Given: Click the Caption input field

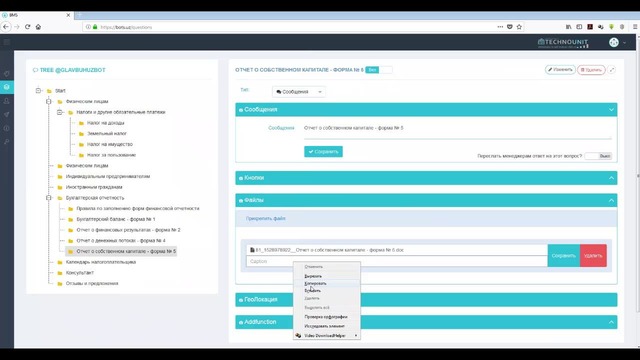Looking at the screenshot, I should pos(397,261).
